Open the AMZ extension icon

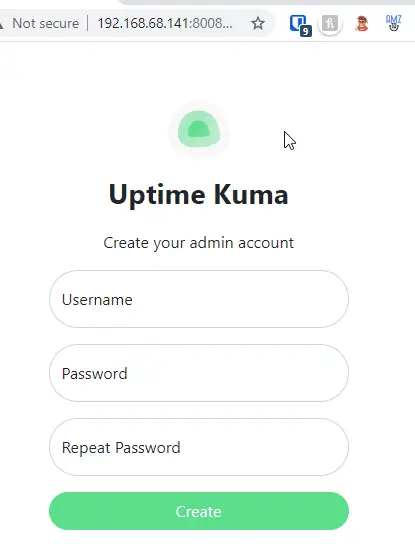pyautogui.click(x=393, y=23)
